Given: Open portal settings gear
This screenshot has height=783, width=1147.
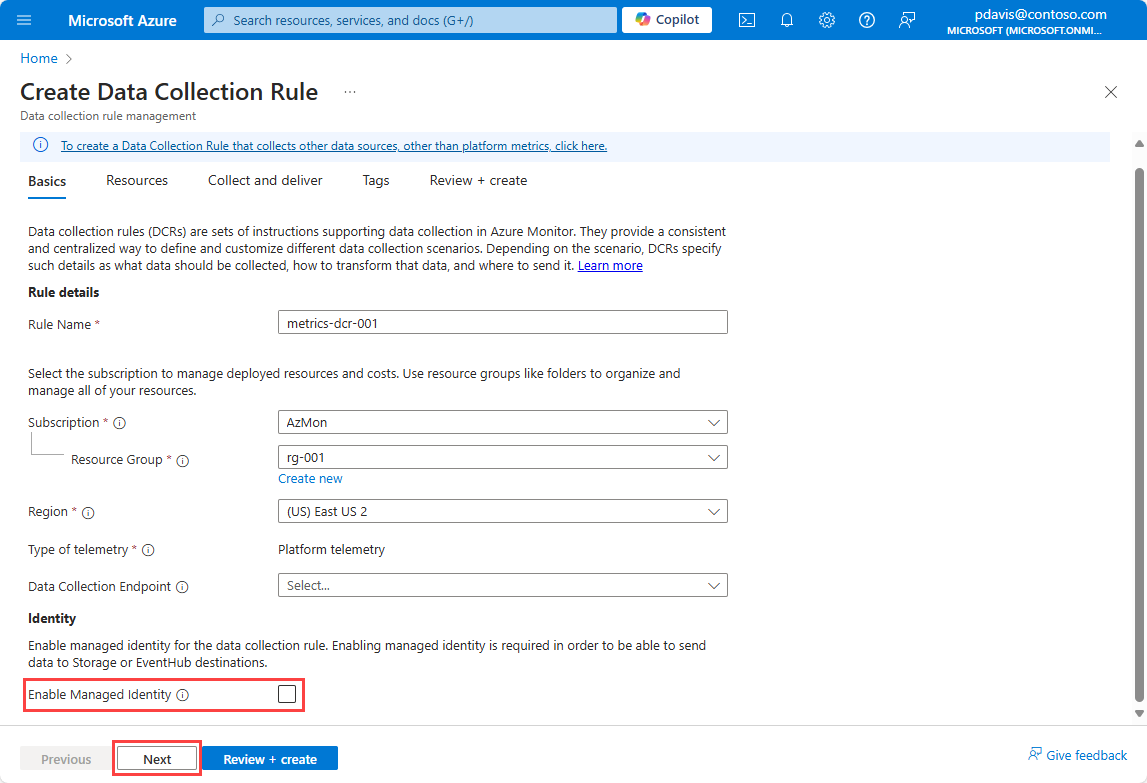Looking at the screenshot, I should (x=827, y=20).
